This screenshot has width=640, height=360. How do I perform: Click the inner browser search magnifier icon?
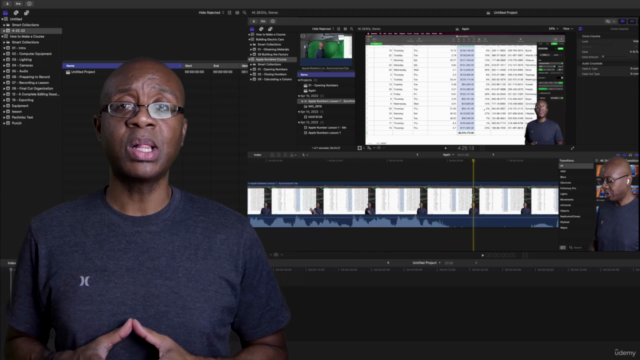[351, 29]
